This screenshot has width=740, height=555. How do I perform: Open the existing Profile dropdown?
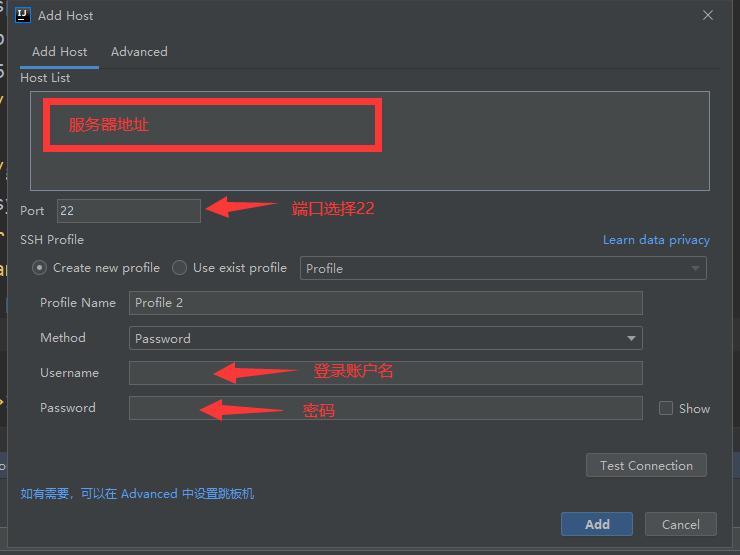click(503, 268)
